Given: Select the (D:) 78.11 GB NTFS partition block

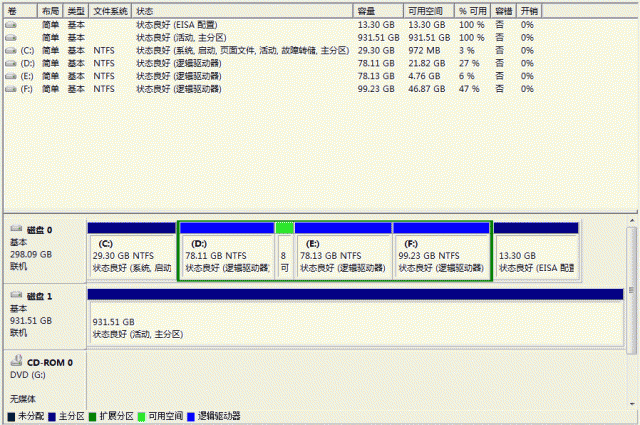Looking at the screenshot, I should 227,251.
